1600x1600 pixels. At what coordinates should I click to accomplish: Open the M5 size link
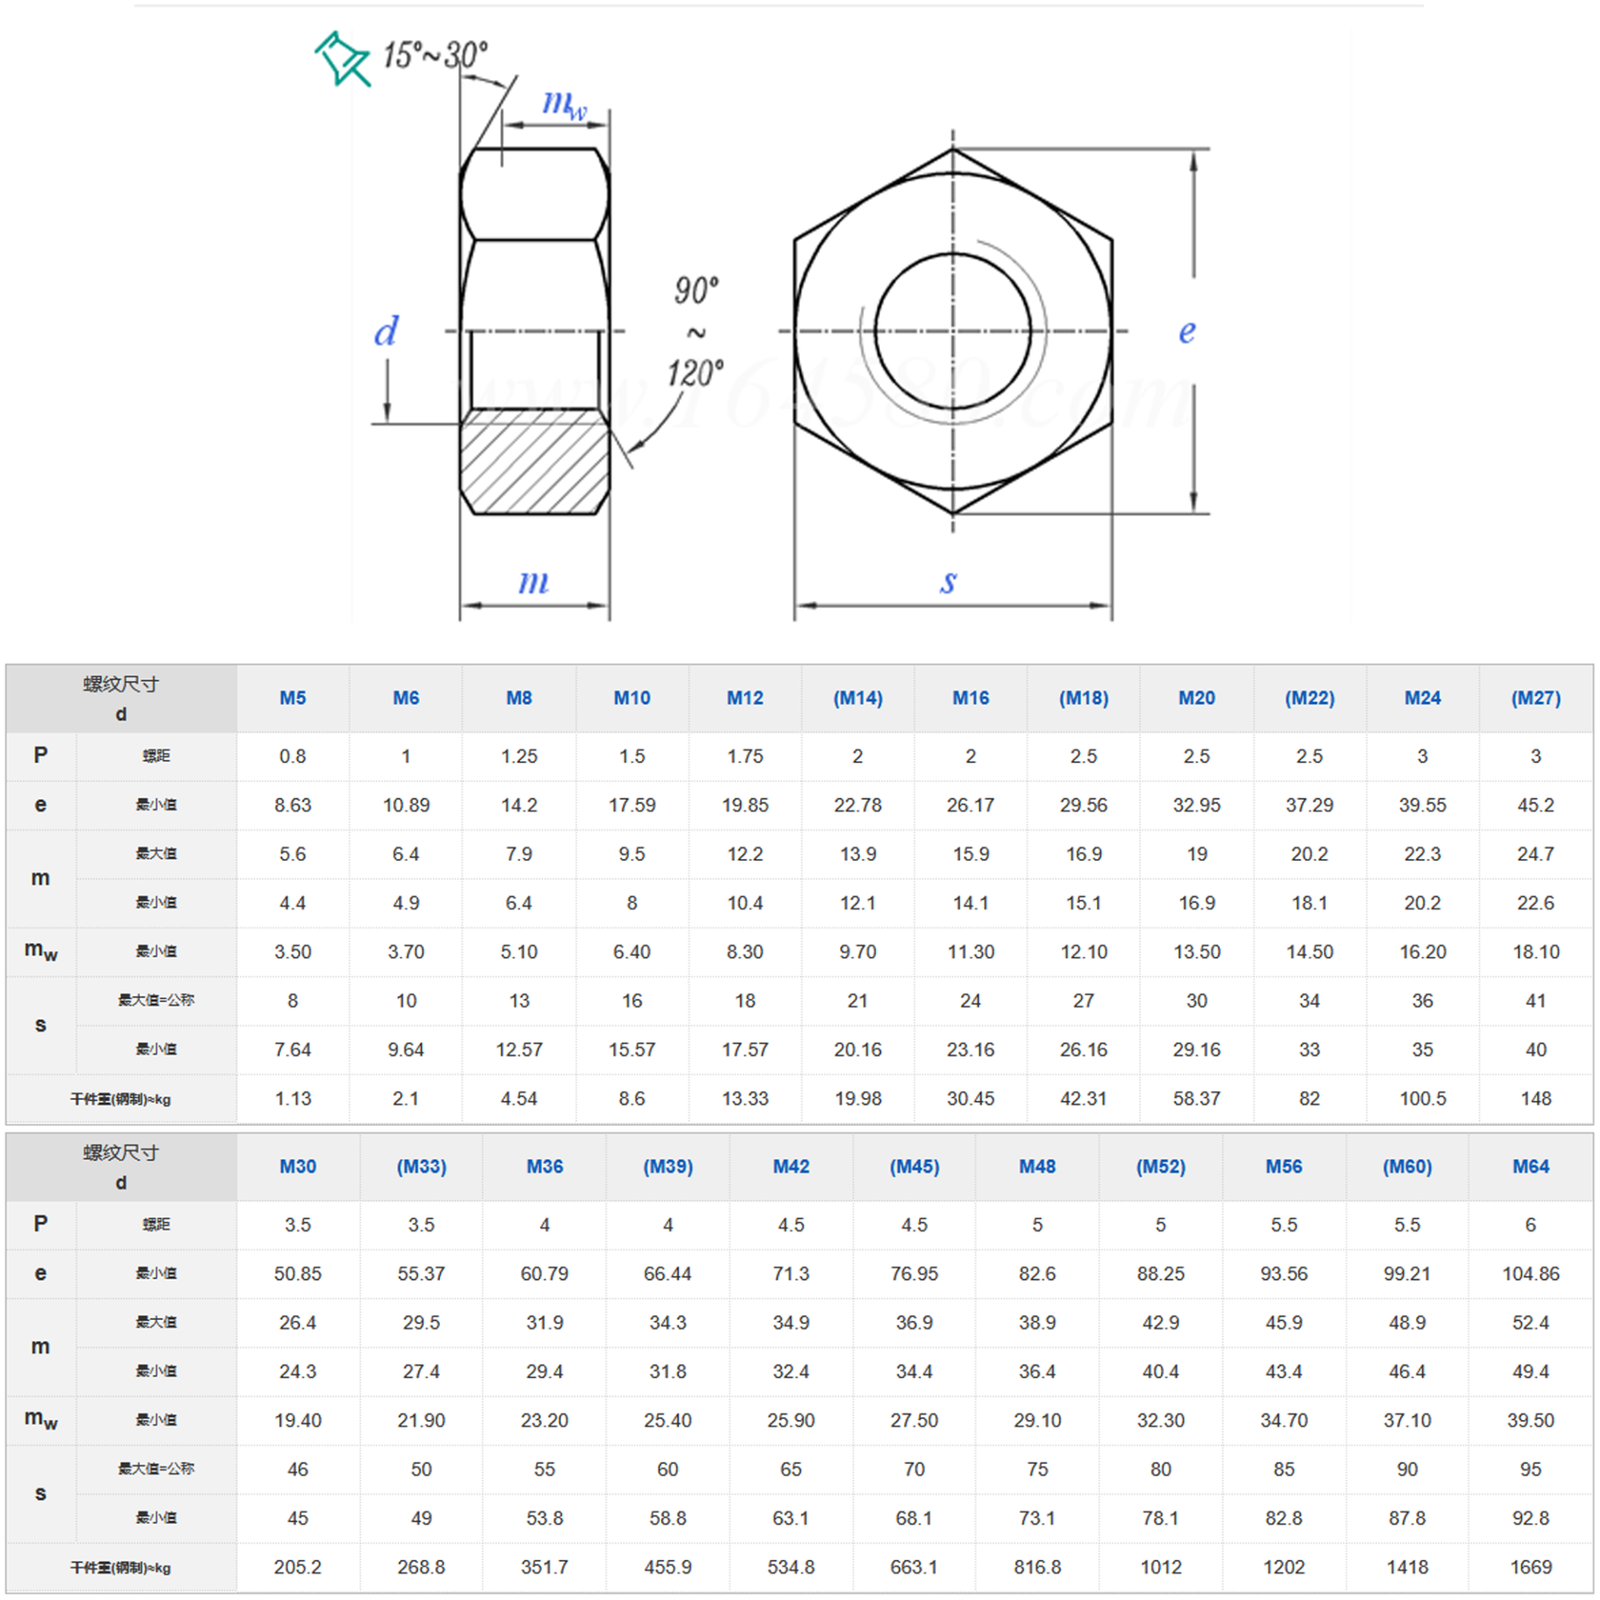pyautogui.click(x=293, y=698)
